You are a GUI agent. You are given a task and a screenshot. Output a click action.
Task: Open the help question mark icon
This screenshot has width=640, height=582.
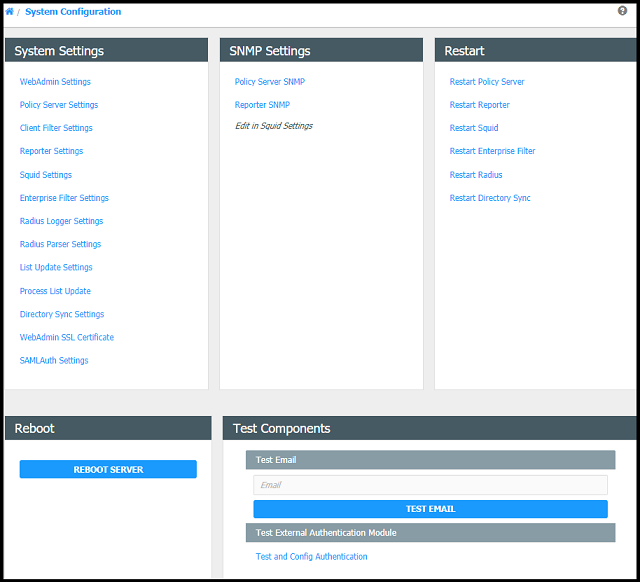622,11
